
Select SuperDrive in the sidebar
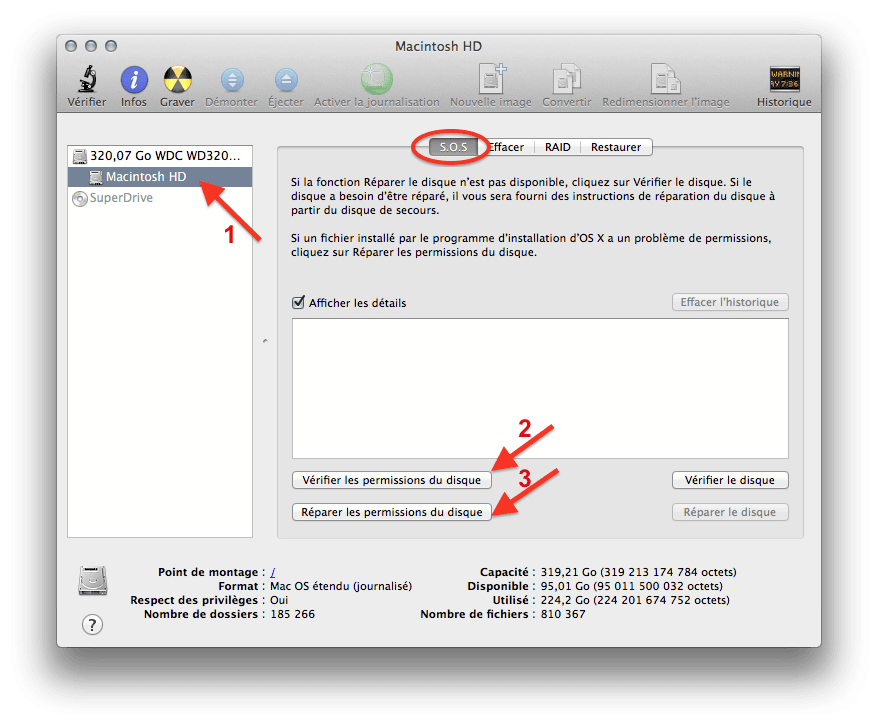pyautogui.click(x=160, y=198)
